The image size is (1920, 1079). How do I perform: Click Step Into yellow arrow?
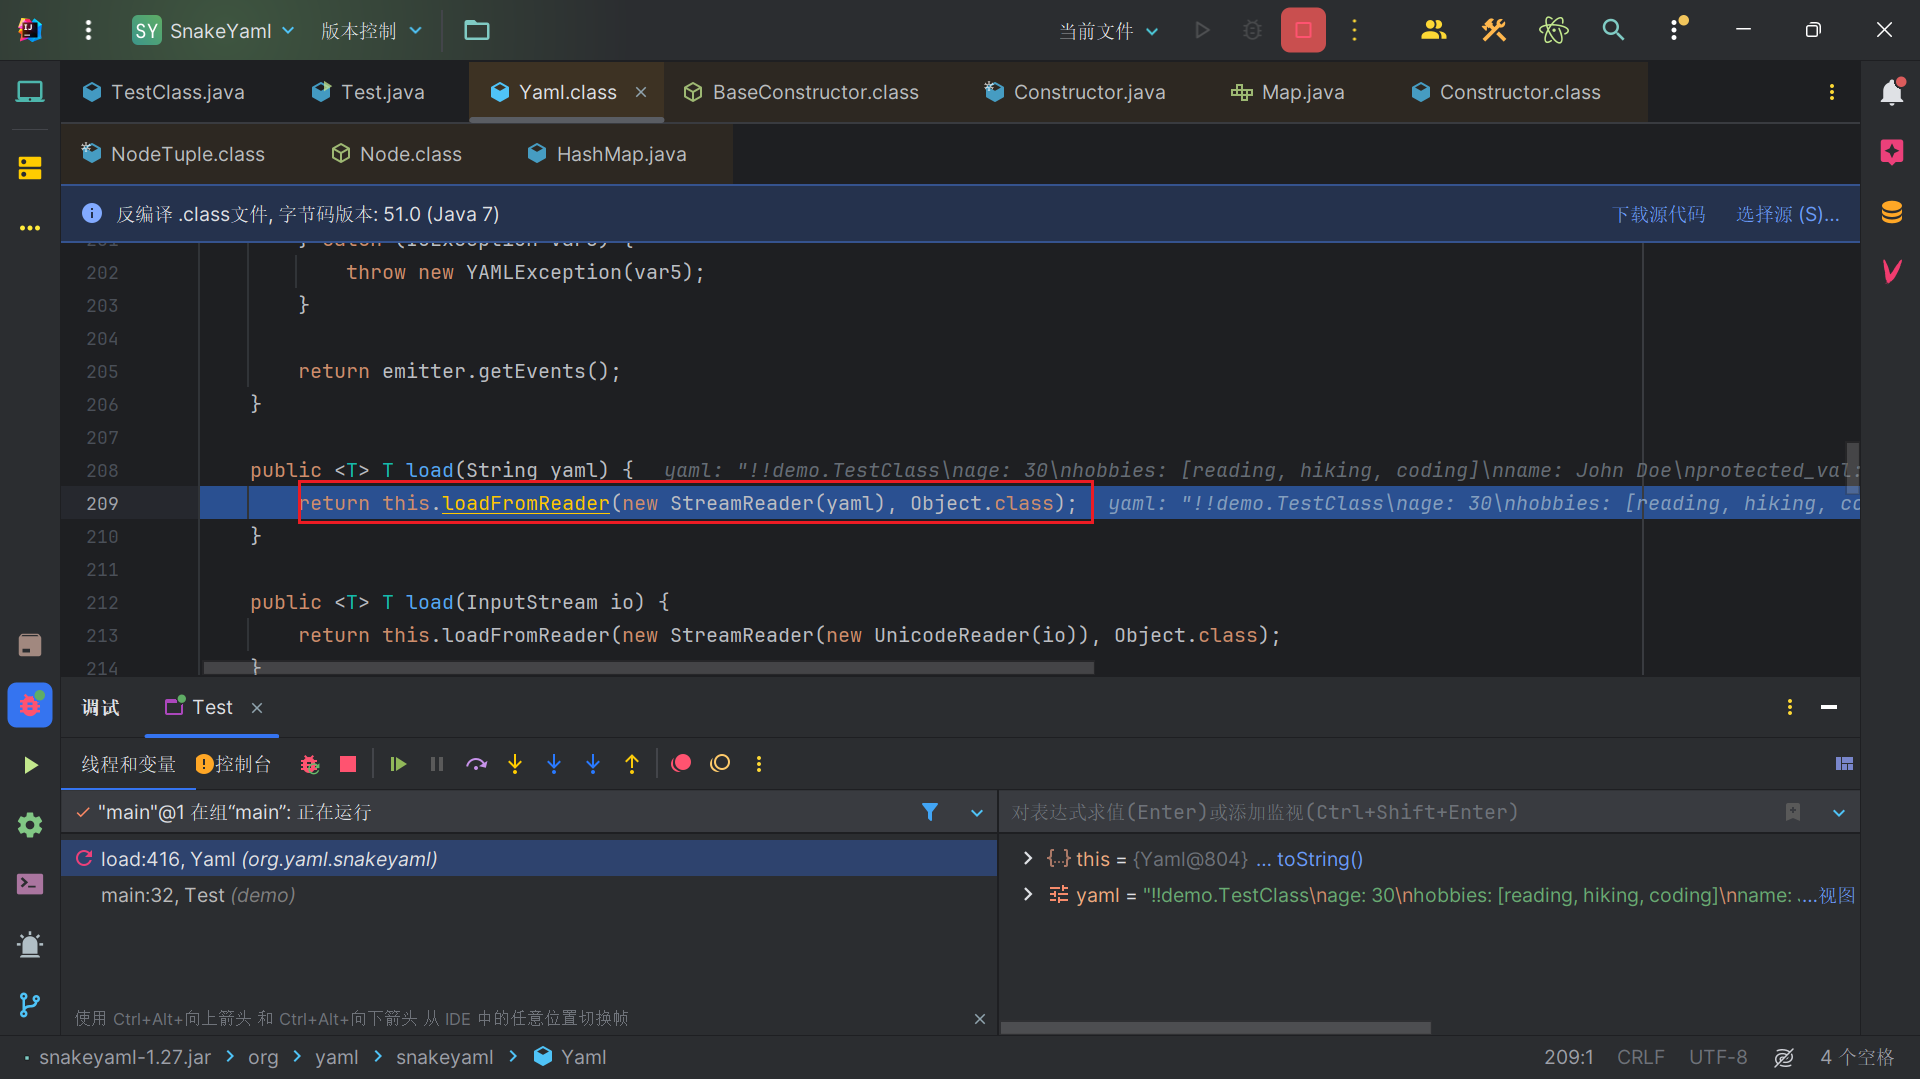[515, 764]
